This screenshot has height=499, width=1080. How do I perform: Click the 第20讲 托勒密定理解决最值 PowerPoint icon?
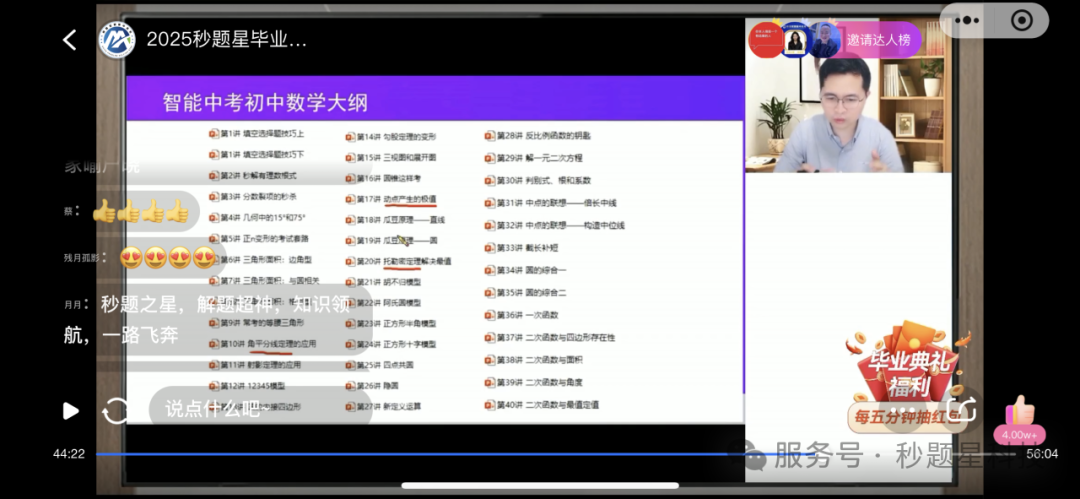click(350, 261)
